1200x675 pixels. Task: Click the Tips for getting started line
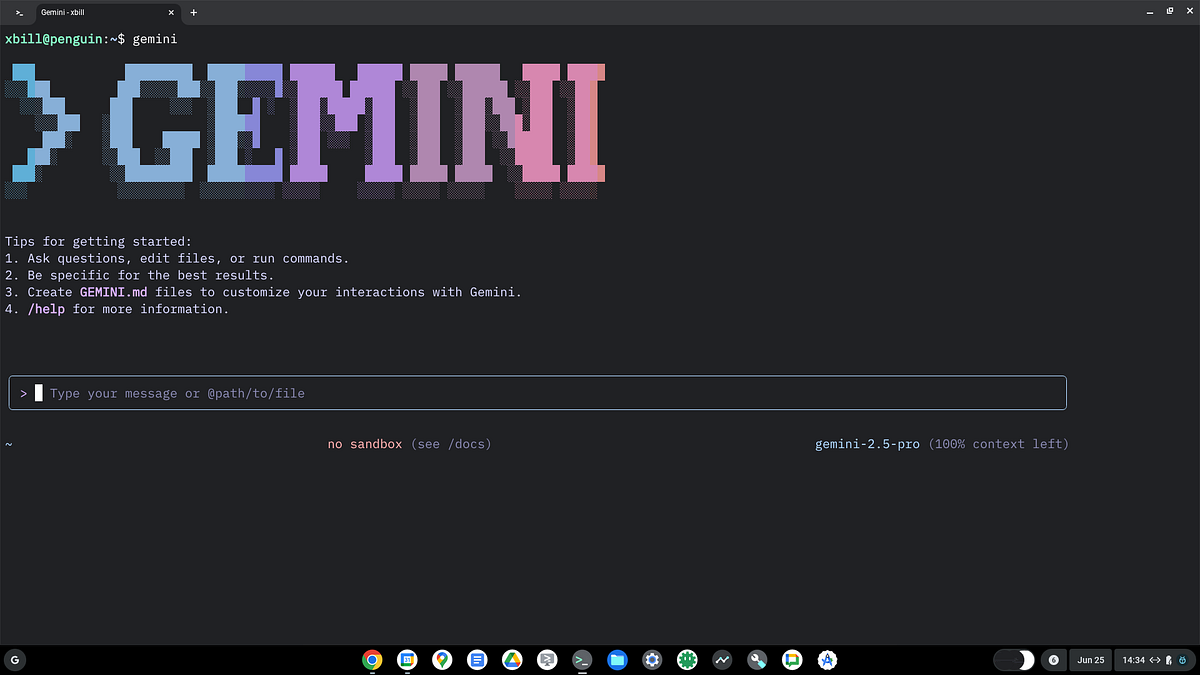[x=98, y=242]
